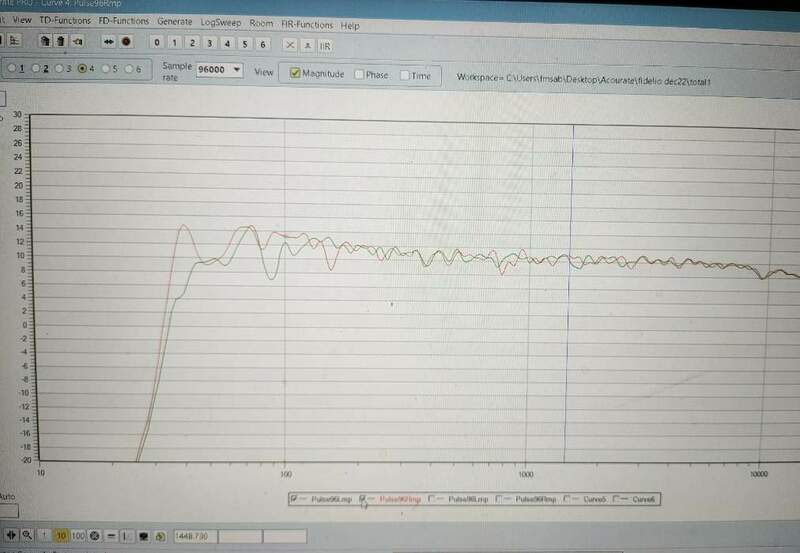Uncheck the Magnitude view checkbox
This screenshot has height=553, width=800.
pyautogui.click(x=295, y=74)
